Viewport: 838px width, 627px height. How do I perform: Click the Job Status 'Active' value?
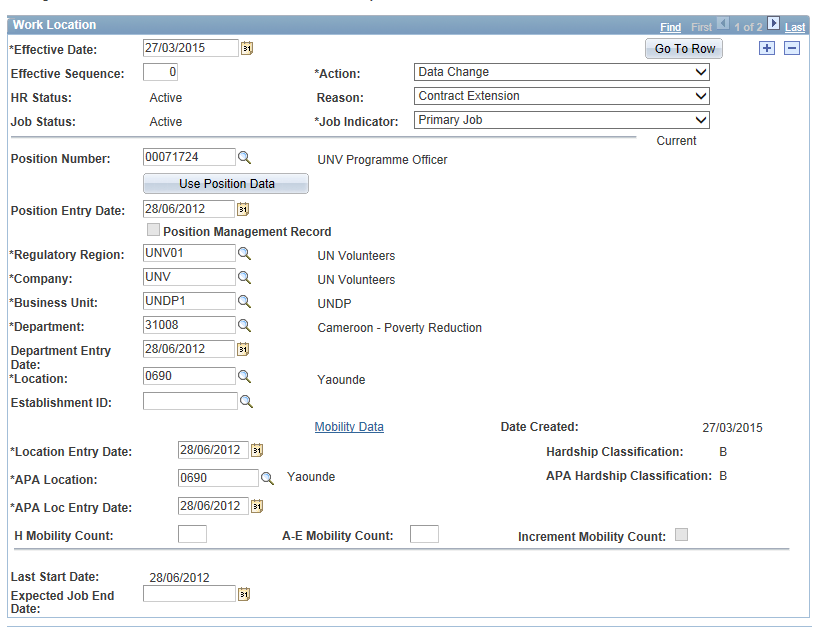166,122
